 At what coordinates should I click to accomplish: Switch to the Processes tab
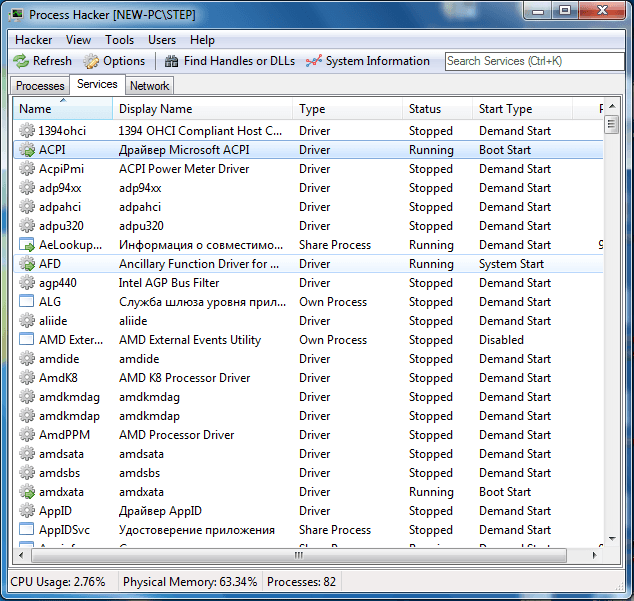(40, 86)
